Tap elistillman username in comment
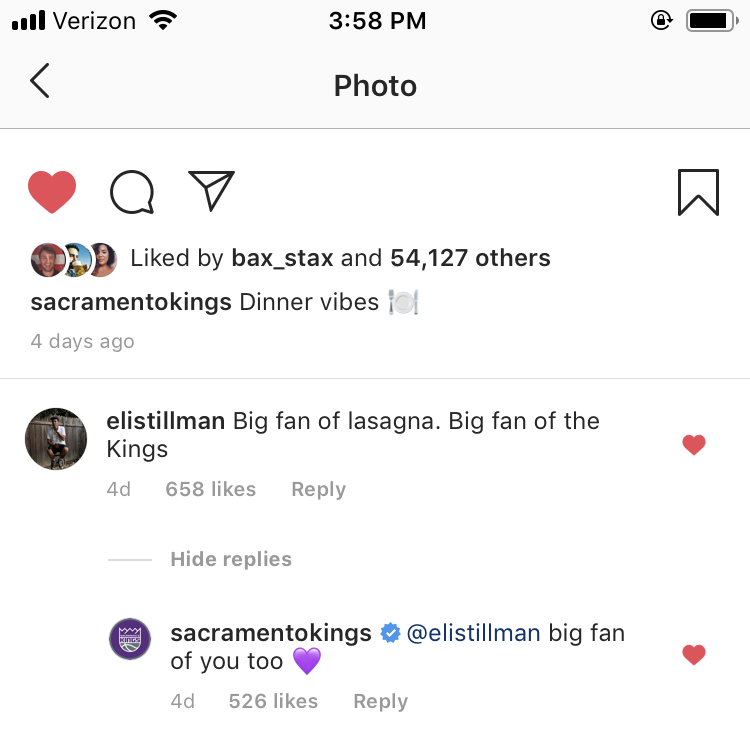 (x=165, y=421)
